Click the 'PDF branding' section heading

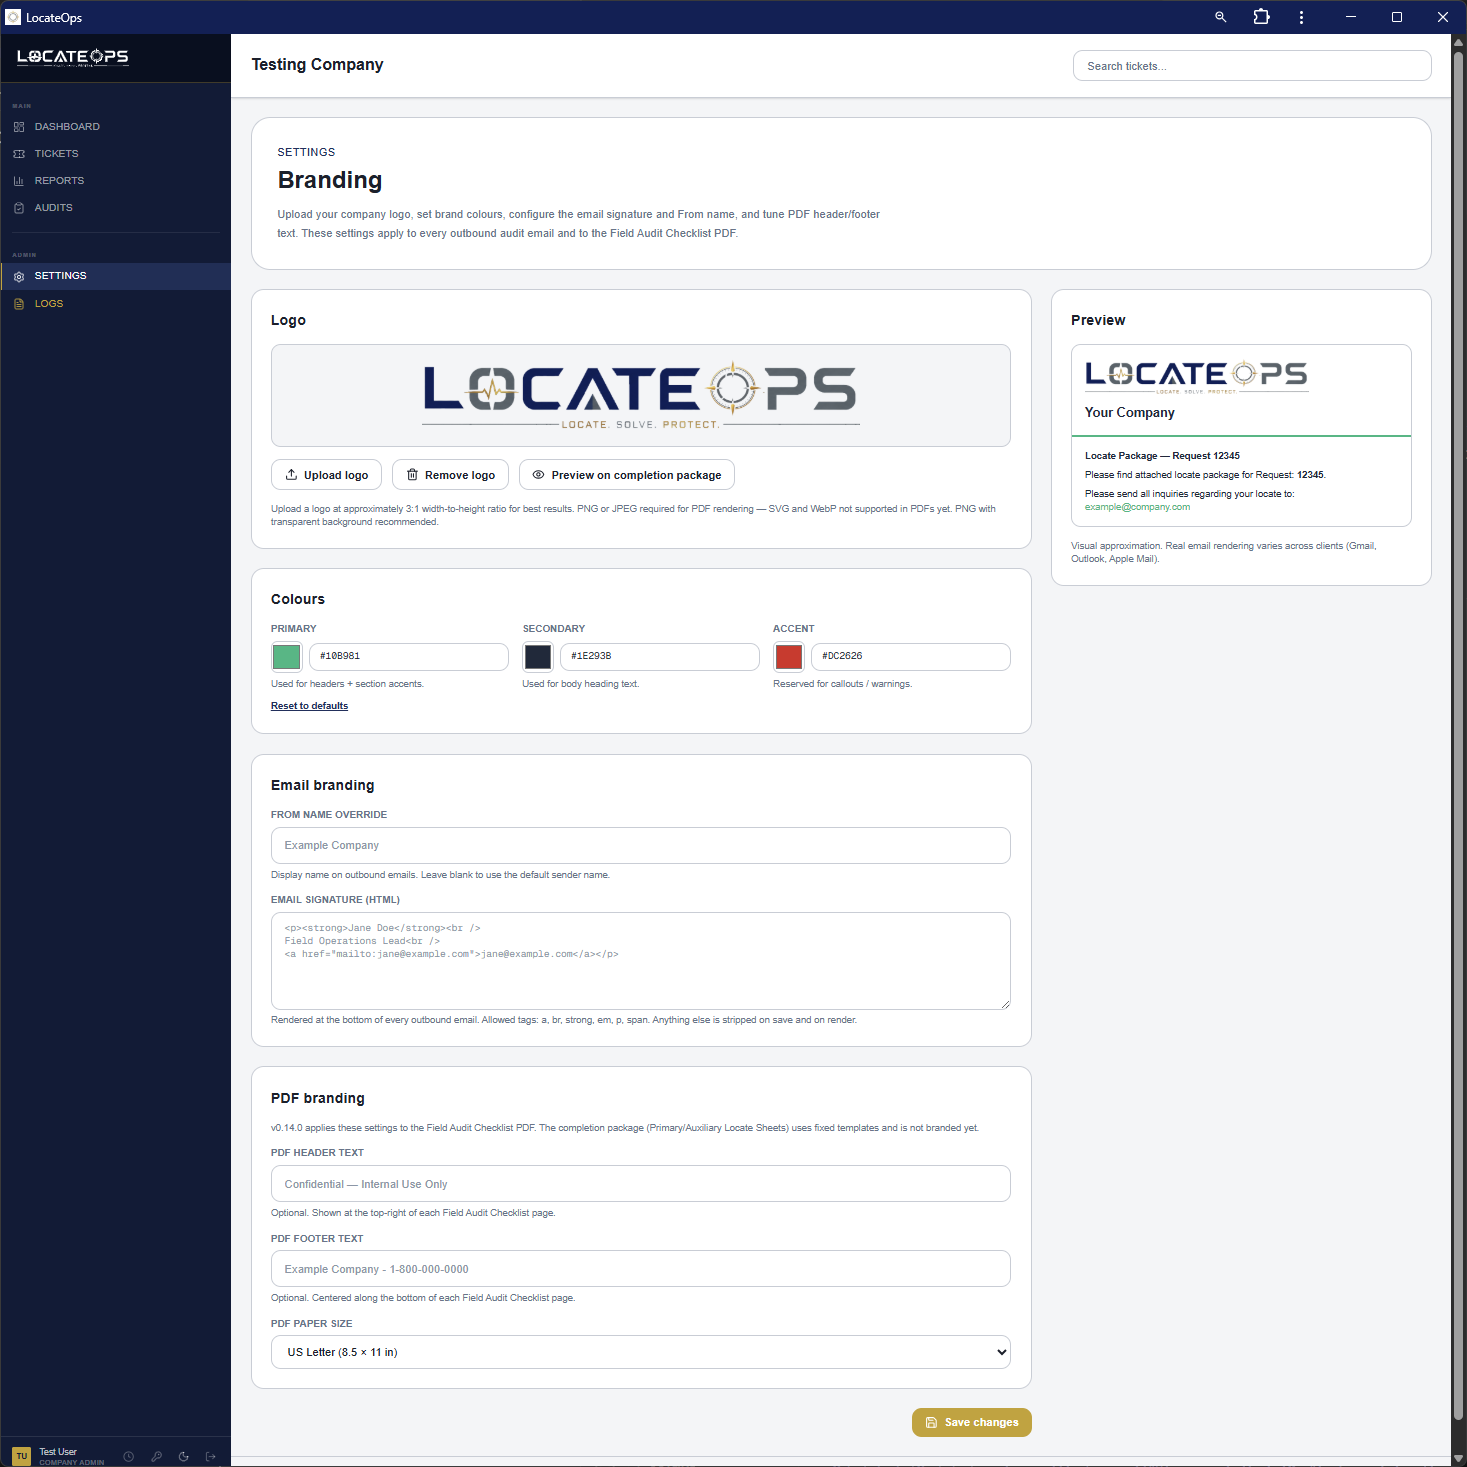click(318, 1098)
